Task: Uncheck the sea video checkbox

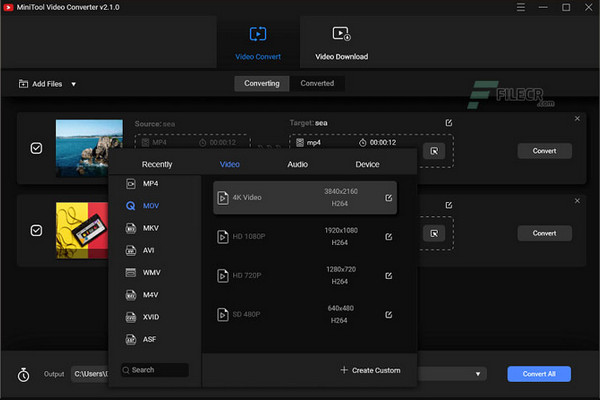Action: point(36,148)
